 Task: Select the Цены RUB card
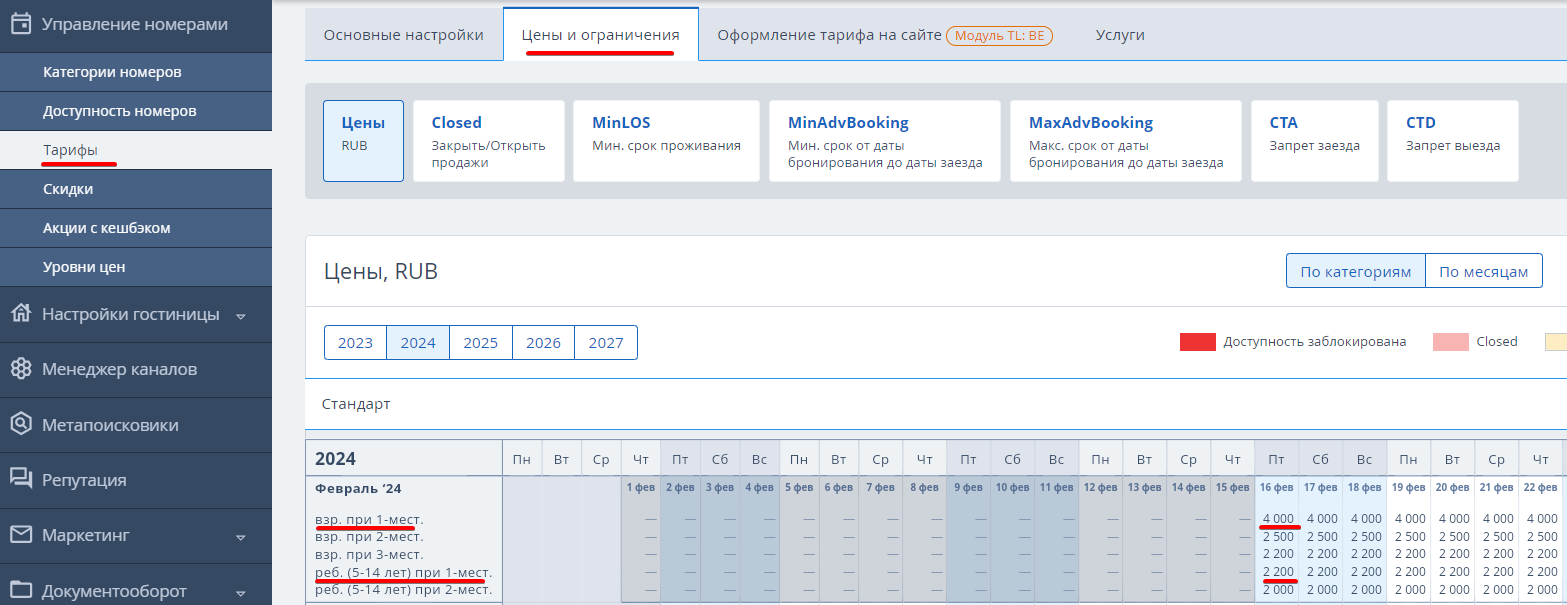(364, 141)
